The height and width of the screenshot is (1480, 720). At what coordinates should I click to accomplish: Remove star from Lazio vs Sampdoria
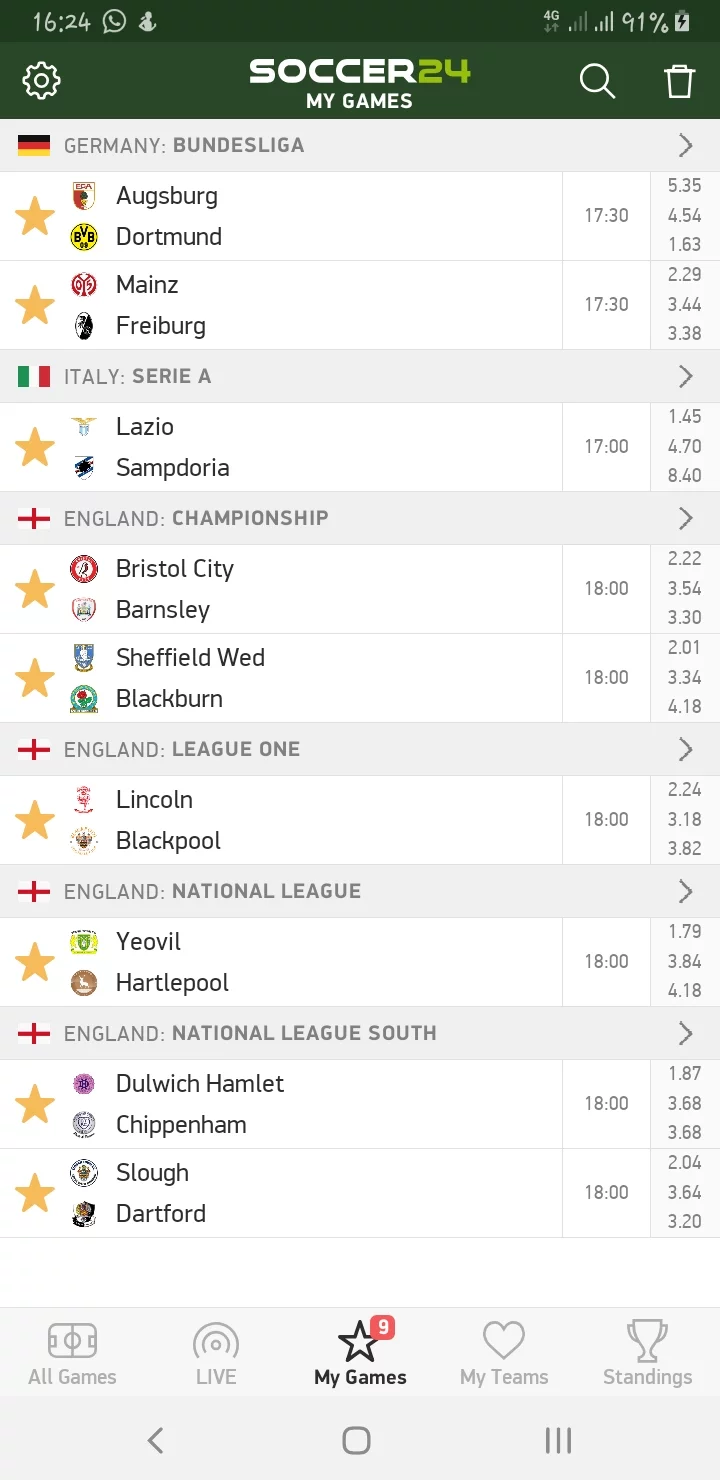point(35,447)
